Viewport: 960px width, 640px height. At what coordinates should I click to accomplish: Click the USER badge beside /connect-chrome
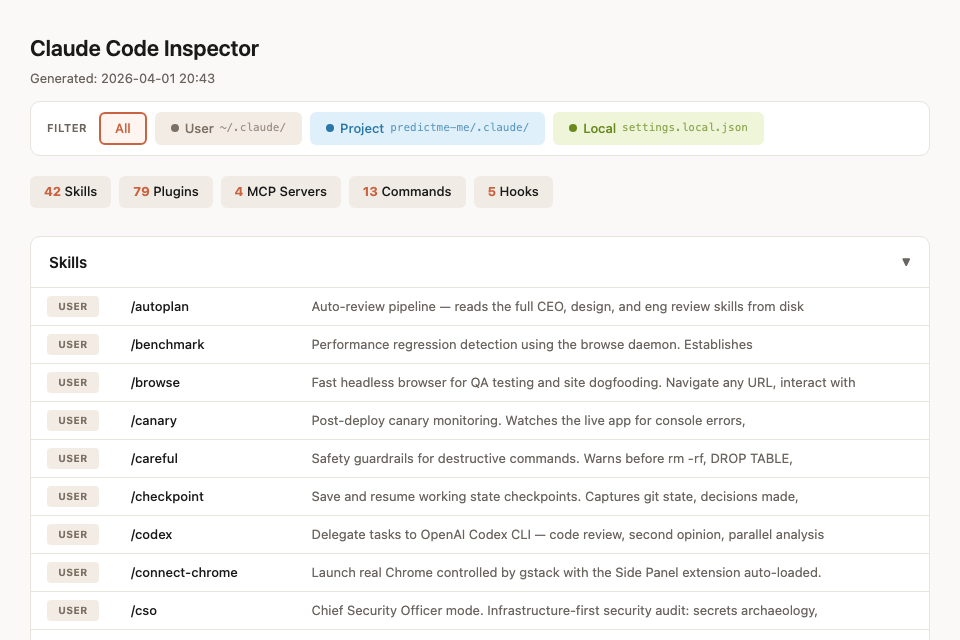[x=72, y=572]
